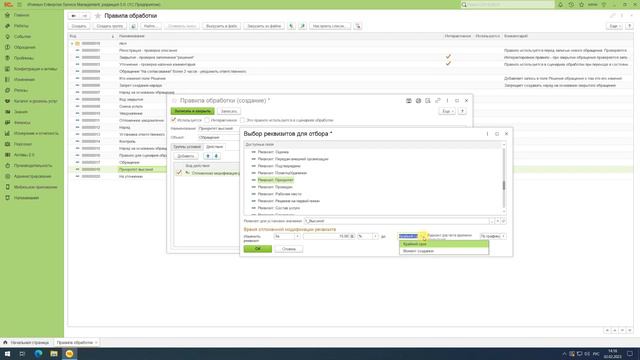Open the Еще dropdown in main list toolbar
Screen dimensions: 640x360
(614, 26)
